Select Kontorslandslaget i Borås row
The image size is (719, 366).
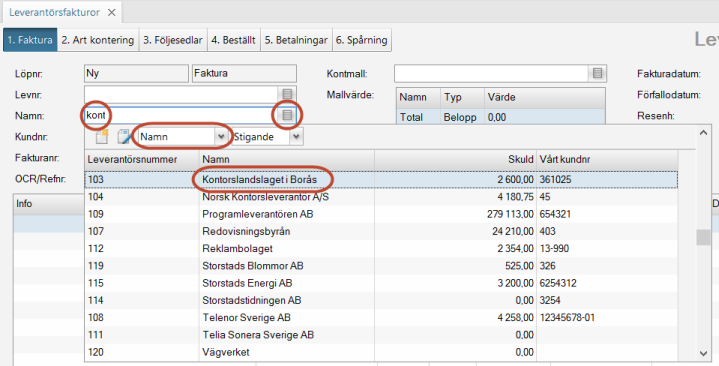pyautogui.click(x=381, y=179)
